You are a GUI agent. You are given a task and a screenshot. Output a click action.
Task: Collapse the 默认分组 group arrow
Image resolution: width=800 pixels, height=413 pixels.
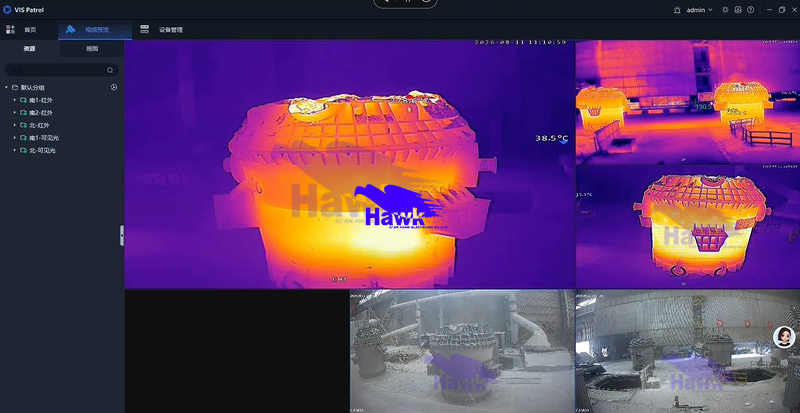[x=6, y=87]
